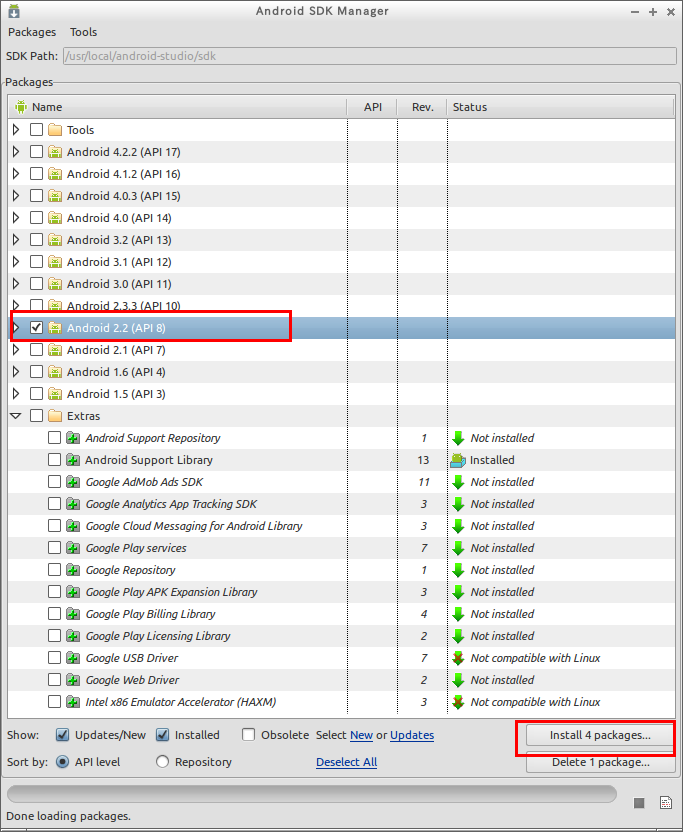Select the Repository sort option

click(162, 762)
